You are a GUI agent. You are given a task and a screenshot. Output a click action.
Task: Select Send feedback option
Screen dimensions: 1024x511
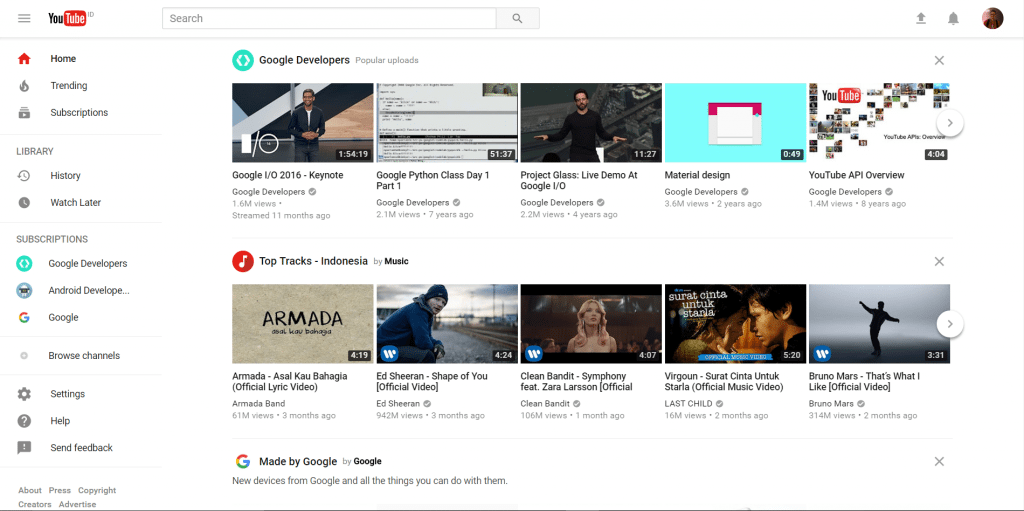pyautogui.click(x=81, y=448)
